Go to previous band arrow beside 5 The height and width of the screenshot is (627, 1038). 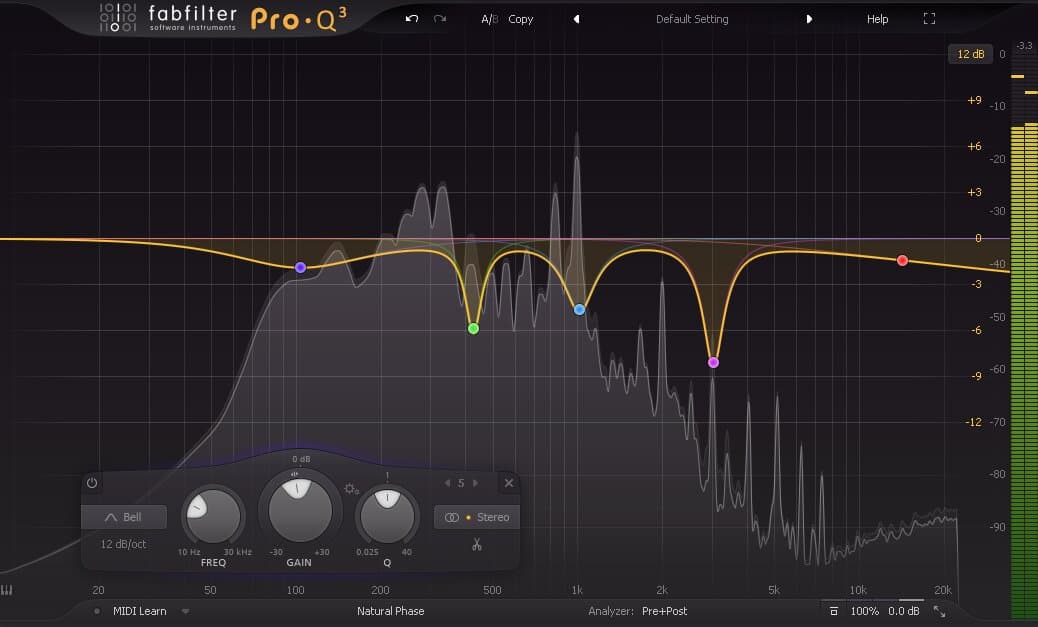click(448, 483)
